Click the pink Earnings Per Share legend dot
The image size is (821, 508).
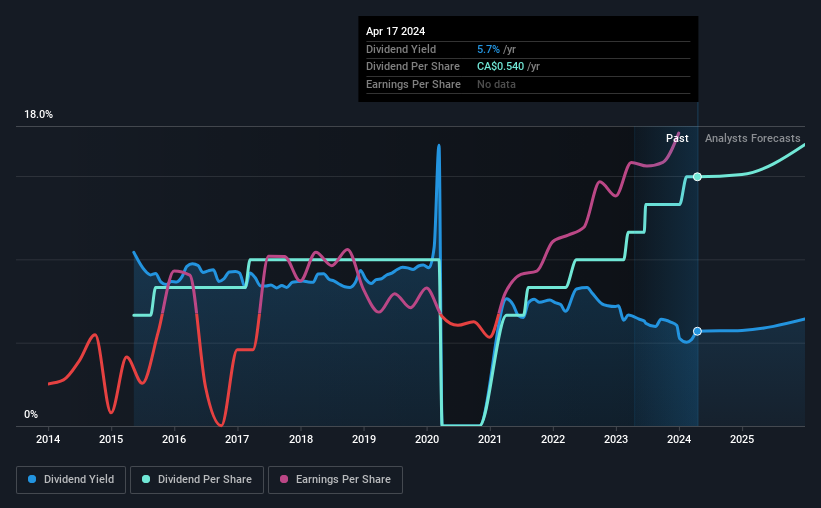(x=284, y=479)
